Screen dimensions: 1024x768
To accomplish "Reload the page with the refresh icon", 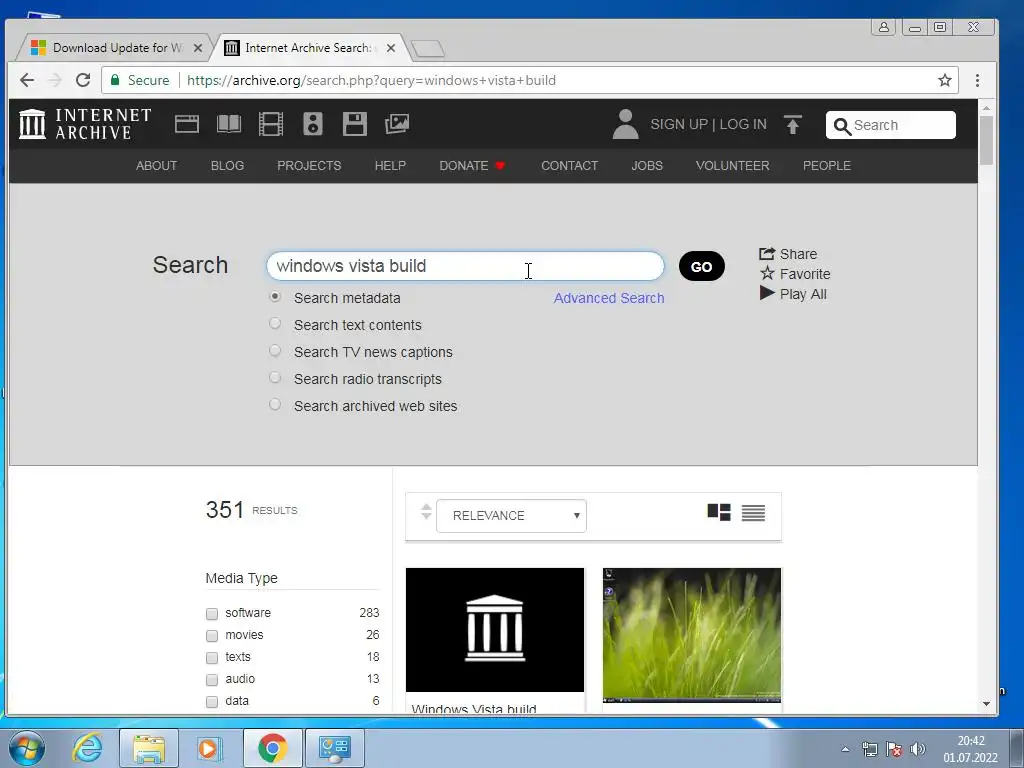I will [83, 80].
